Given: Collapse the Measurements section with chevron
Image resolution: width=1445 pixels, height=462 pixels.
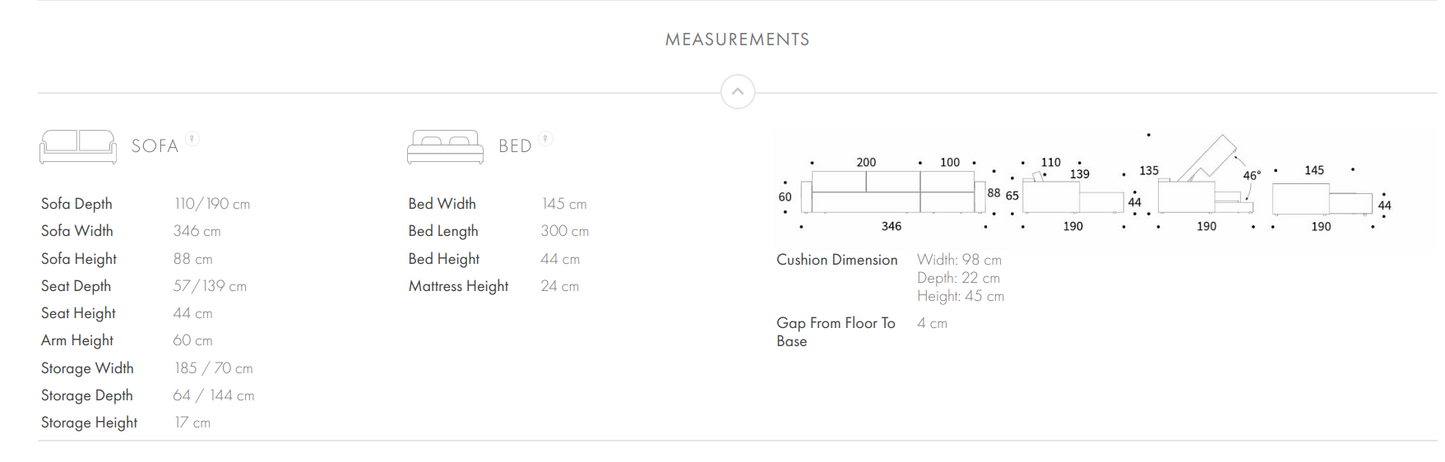Looking at the screenshot, I should [x=737, y=92].
